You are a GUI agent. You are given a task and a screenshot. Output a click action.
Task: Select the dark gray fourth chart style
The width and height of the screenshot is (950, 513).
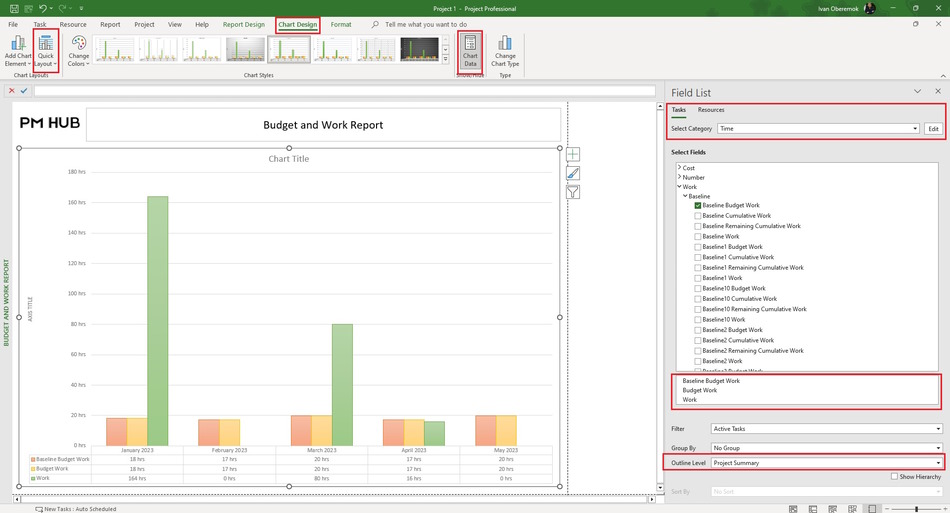pyautogui.click(x=245, y=49)
